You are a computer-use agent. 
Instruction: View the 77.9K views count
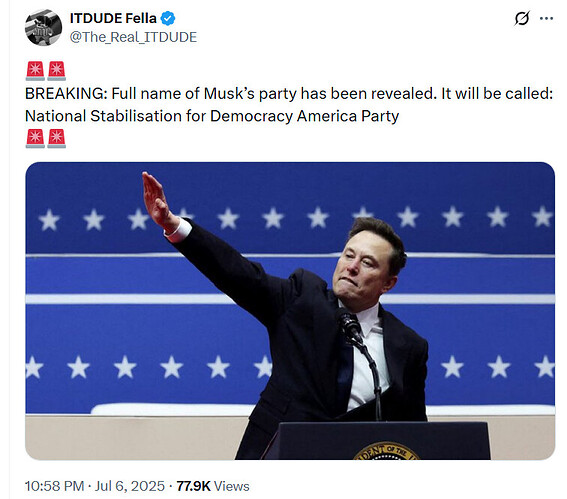point(193,486)
